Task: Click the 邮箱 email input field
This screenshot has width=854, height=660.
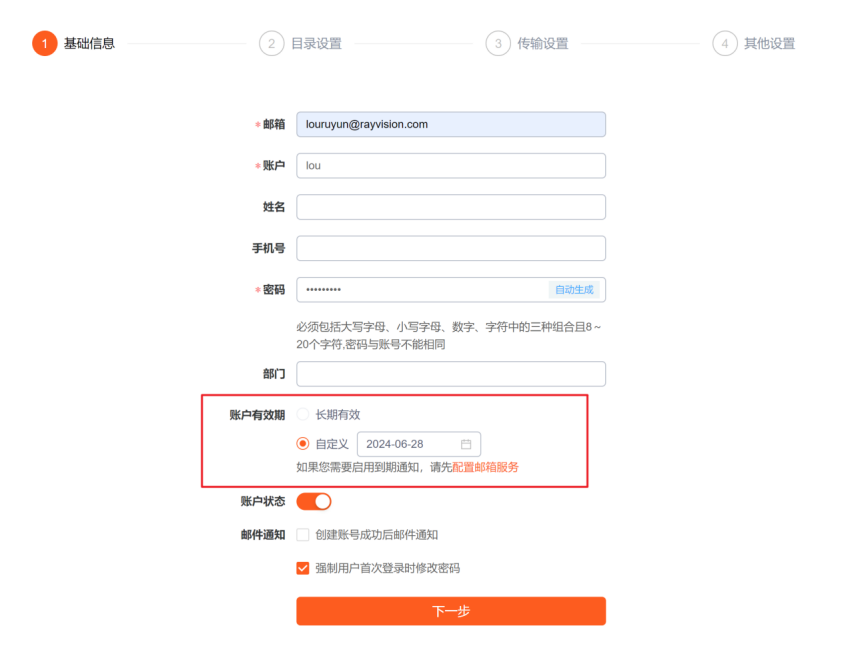Action: pyautogui.click(x=450, y=123)
